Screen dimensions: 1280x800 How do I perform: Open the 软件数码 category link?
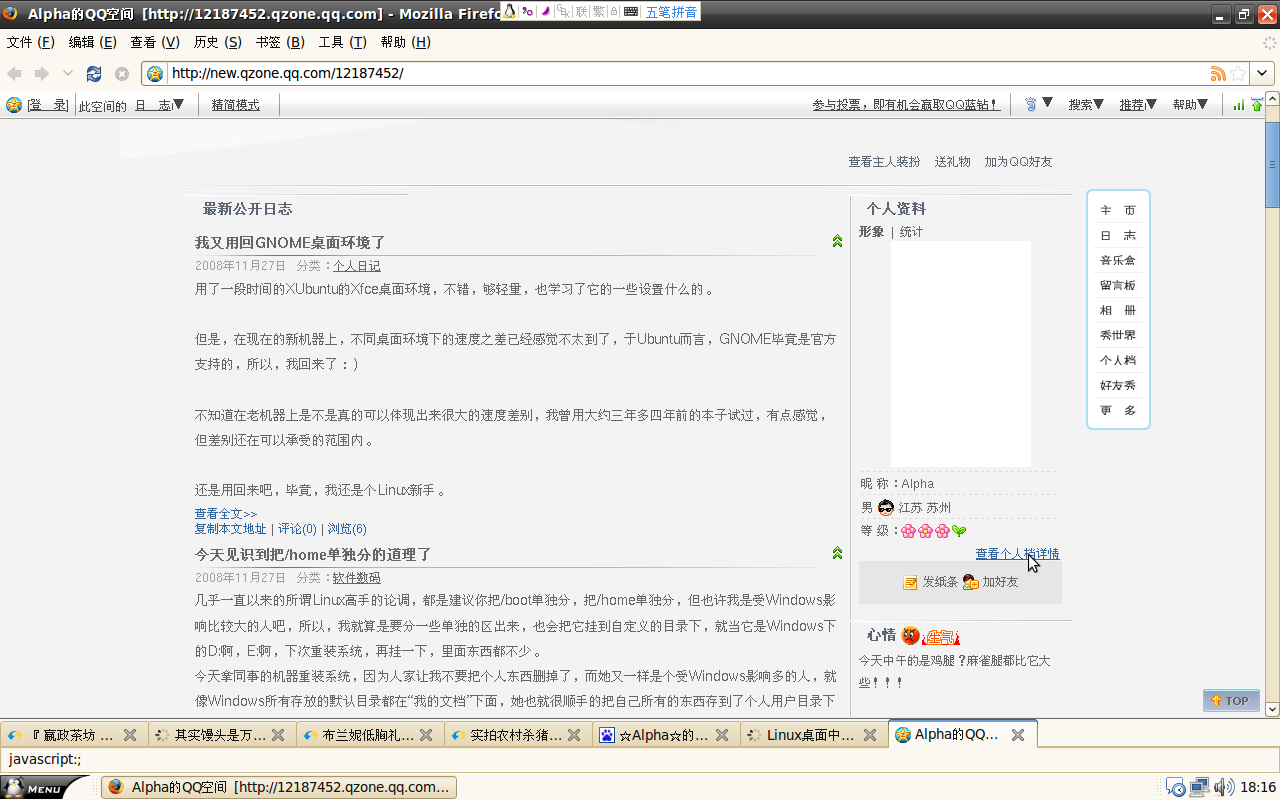[x=357, y=578]
